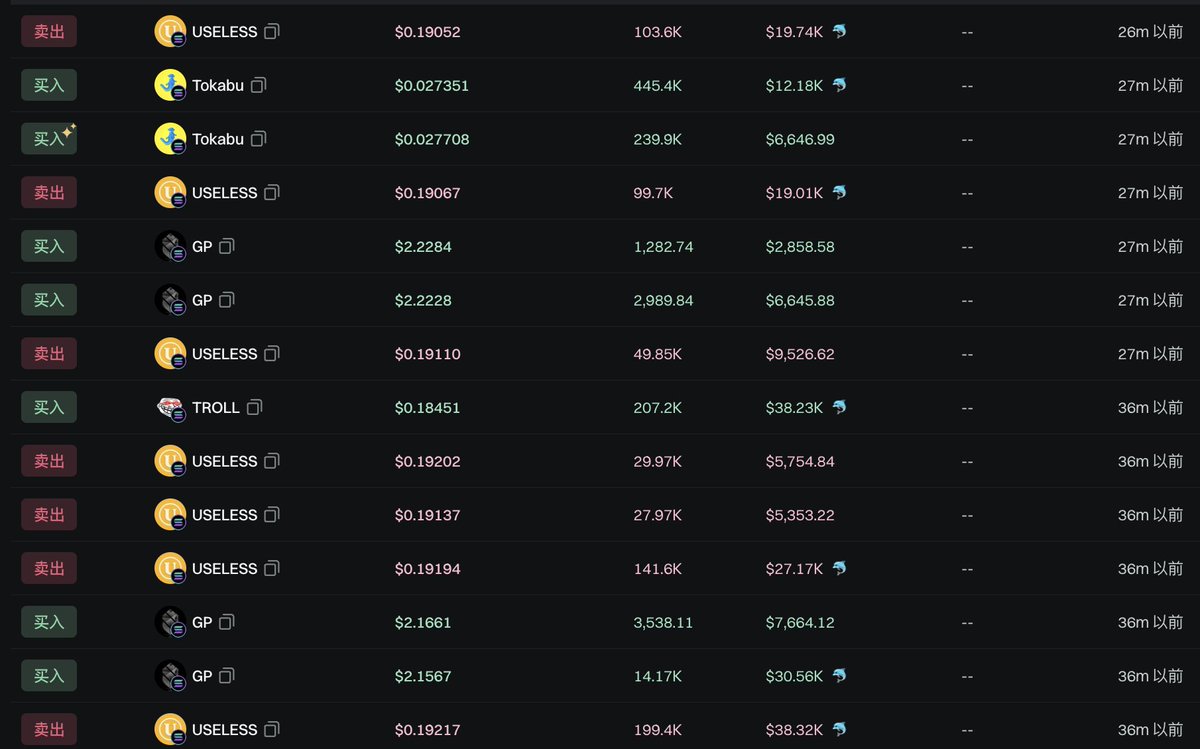The height and width of the screenshot is (749, 1200).
Task: Open TROLL token name
Action: coord(216,407)
